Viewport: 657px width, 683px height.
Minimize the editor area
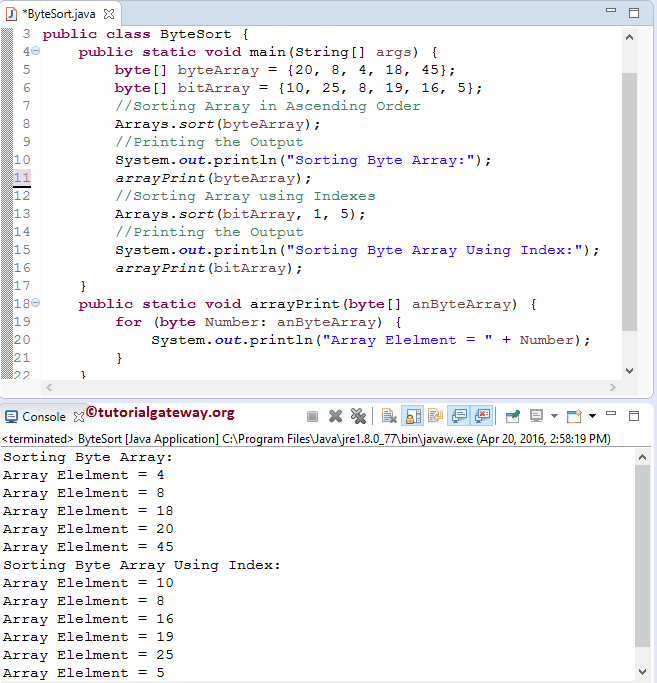click(x=611, y=10)
